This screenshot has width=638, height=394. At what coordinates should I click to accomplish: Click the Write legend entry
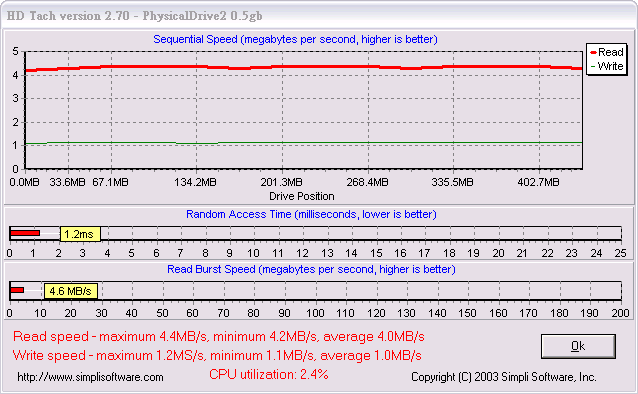click(x=607, y=66)
